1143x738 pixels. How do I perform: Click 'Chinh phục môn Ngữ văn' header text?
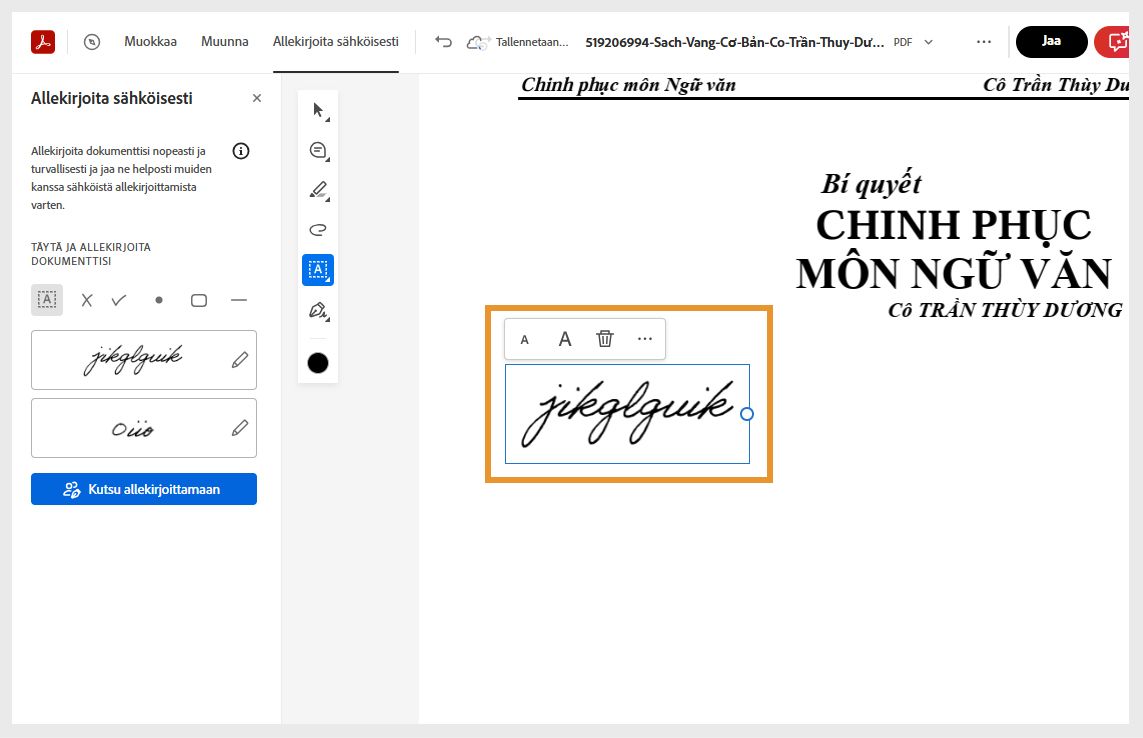click(x=628, y=85)
